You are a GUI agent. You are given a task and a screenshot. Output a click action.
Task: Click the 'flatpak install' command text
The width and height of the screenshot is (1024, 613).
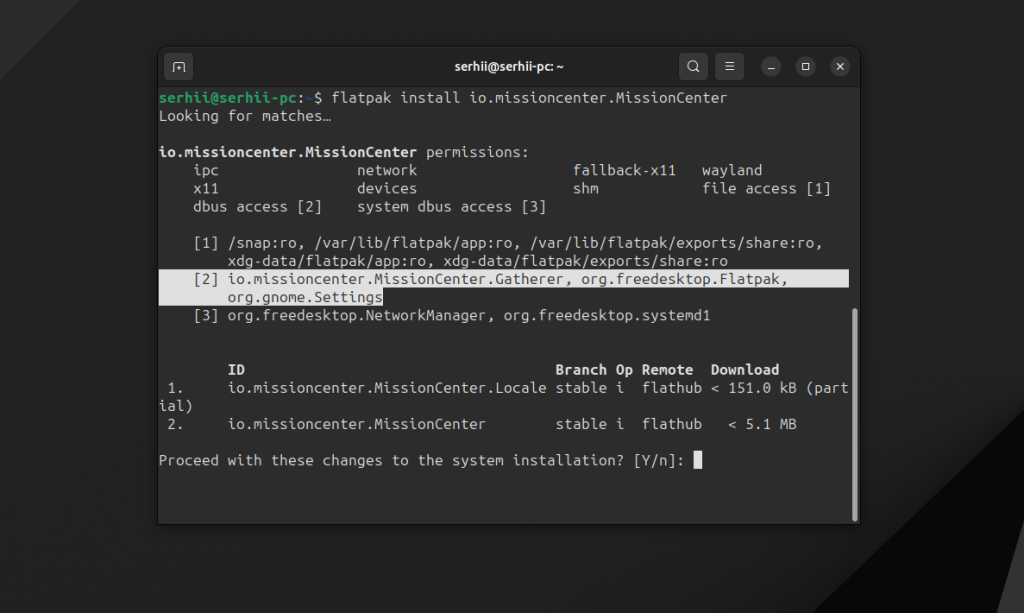coord(395,98)
